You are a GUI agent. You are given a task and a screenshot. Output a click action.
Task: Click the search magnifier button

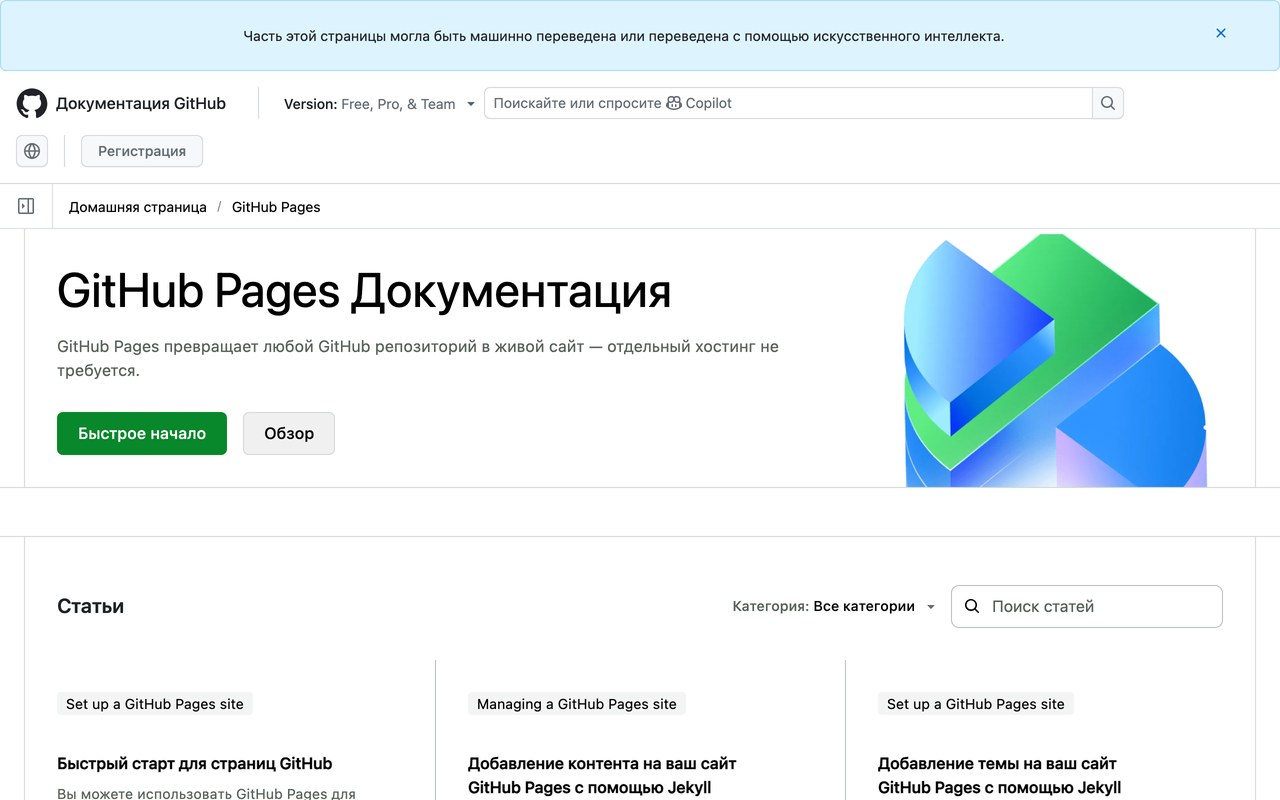(1108, 103)
